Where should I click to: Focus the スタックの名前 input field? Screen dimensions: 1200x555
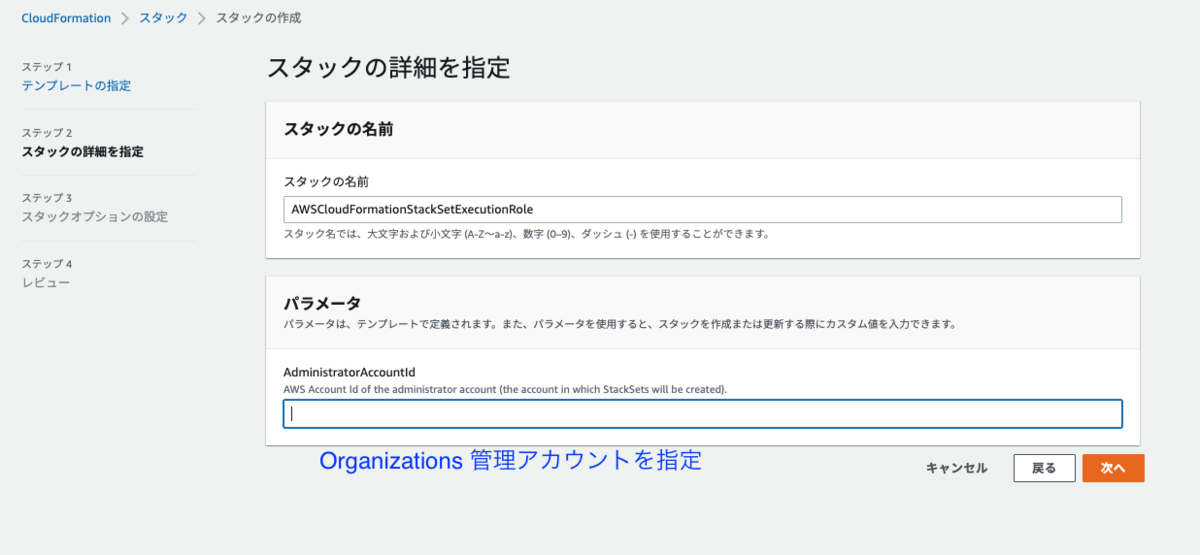click(702, 209)
